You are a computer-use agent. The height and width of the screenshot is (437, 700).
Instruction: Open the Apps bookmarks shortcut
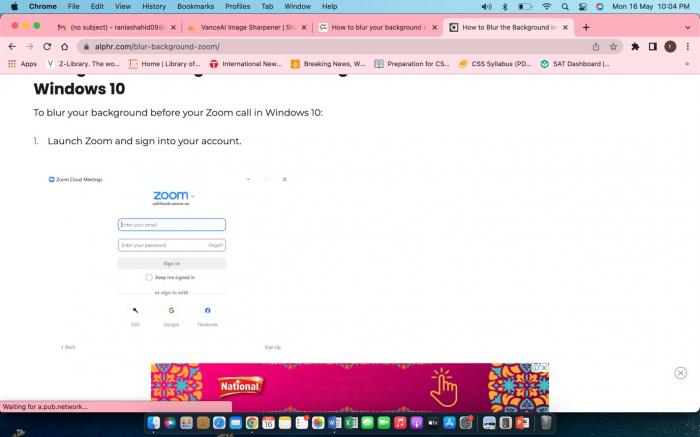coord(22,64)
